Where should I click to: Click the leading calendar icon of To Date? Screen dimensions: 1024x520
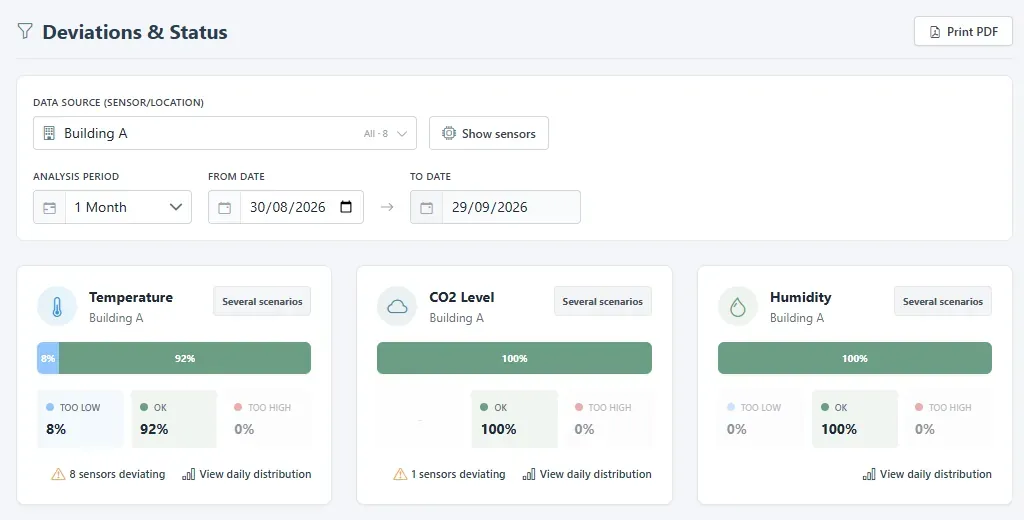click(x=426, y=208)
